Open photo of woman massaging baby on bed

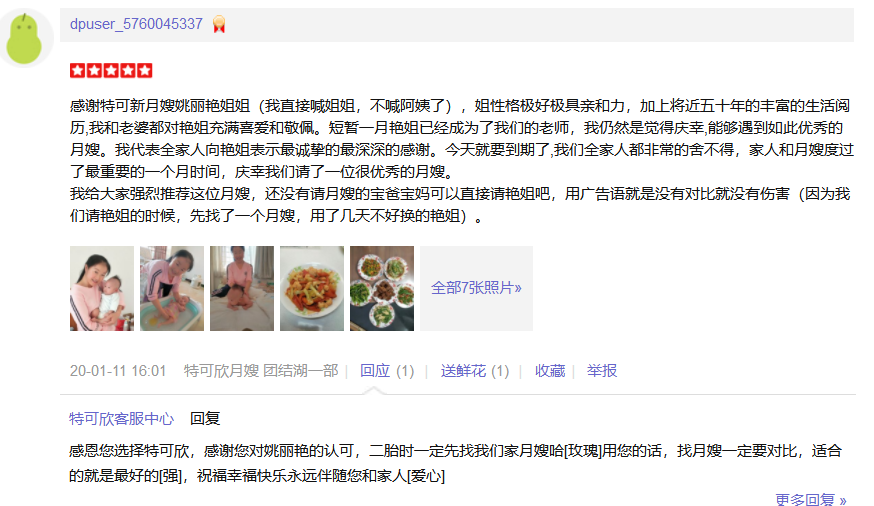pyautogui.click(x=242, y=289)
